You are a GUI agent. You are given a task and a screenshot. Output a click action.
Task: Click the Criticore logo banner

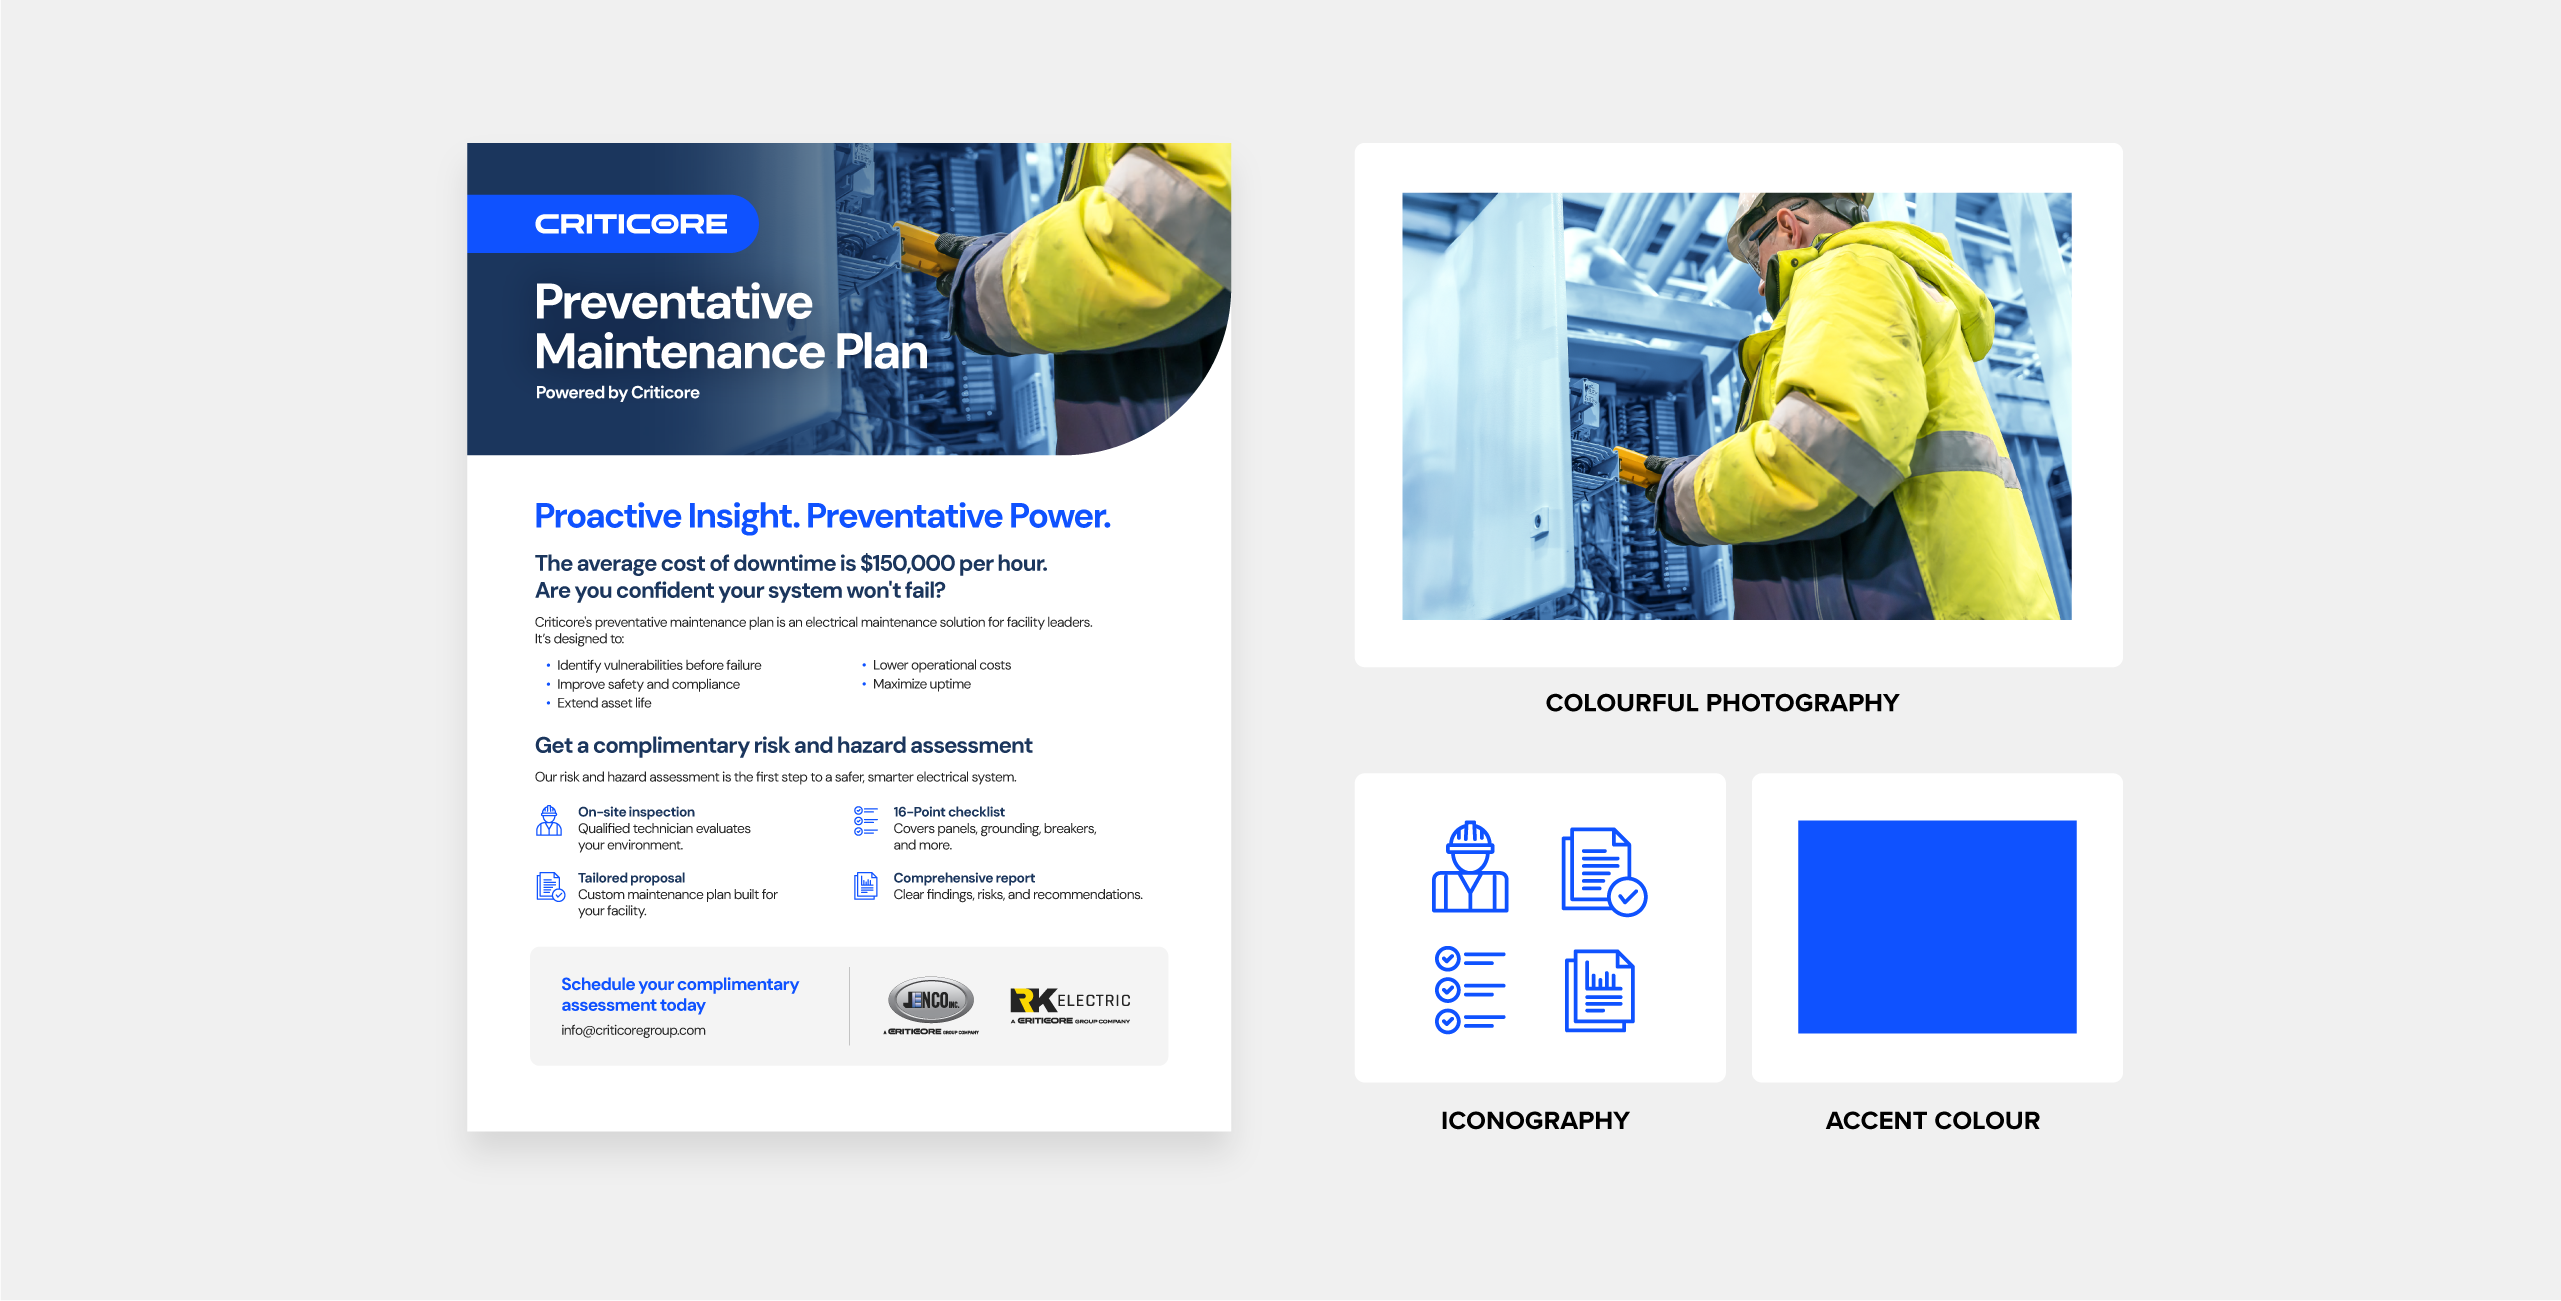[630, 224]
